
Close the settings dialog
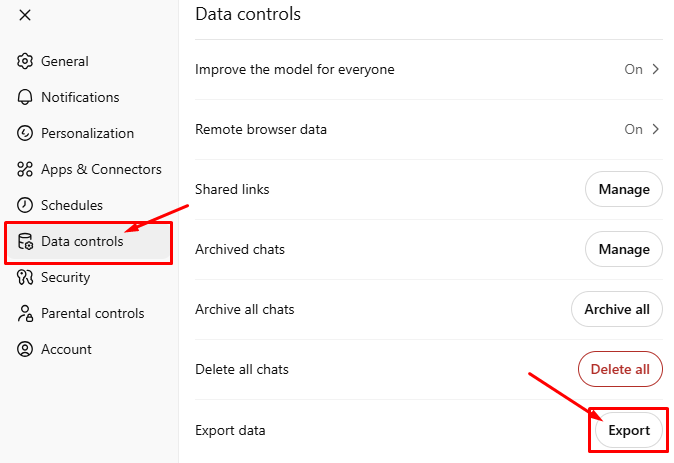25,14
